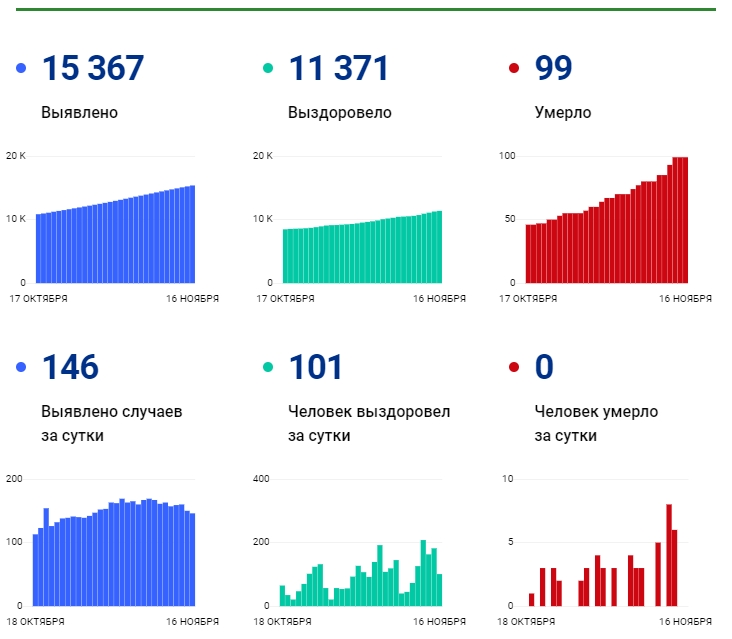Click the blue dot beside 146
732x639 pixels.
21,367
